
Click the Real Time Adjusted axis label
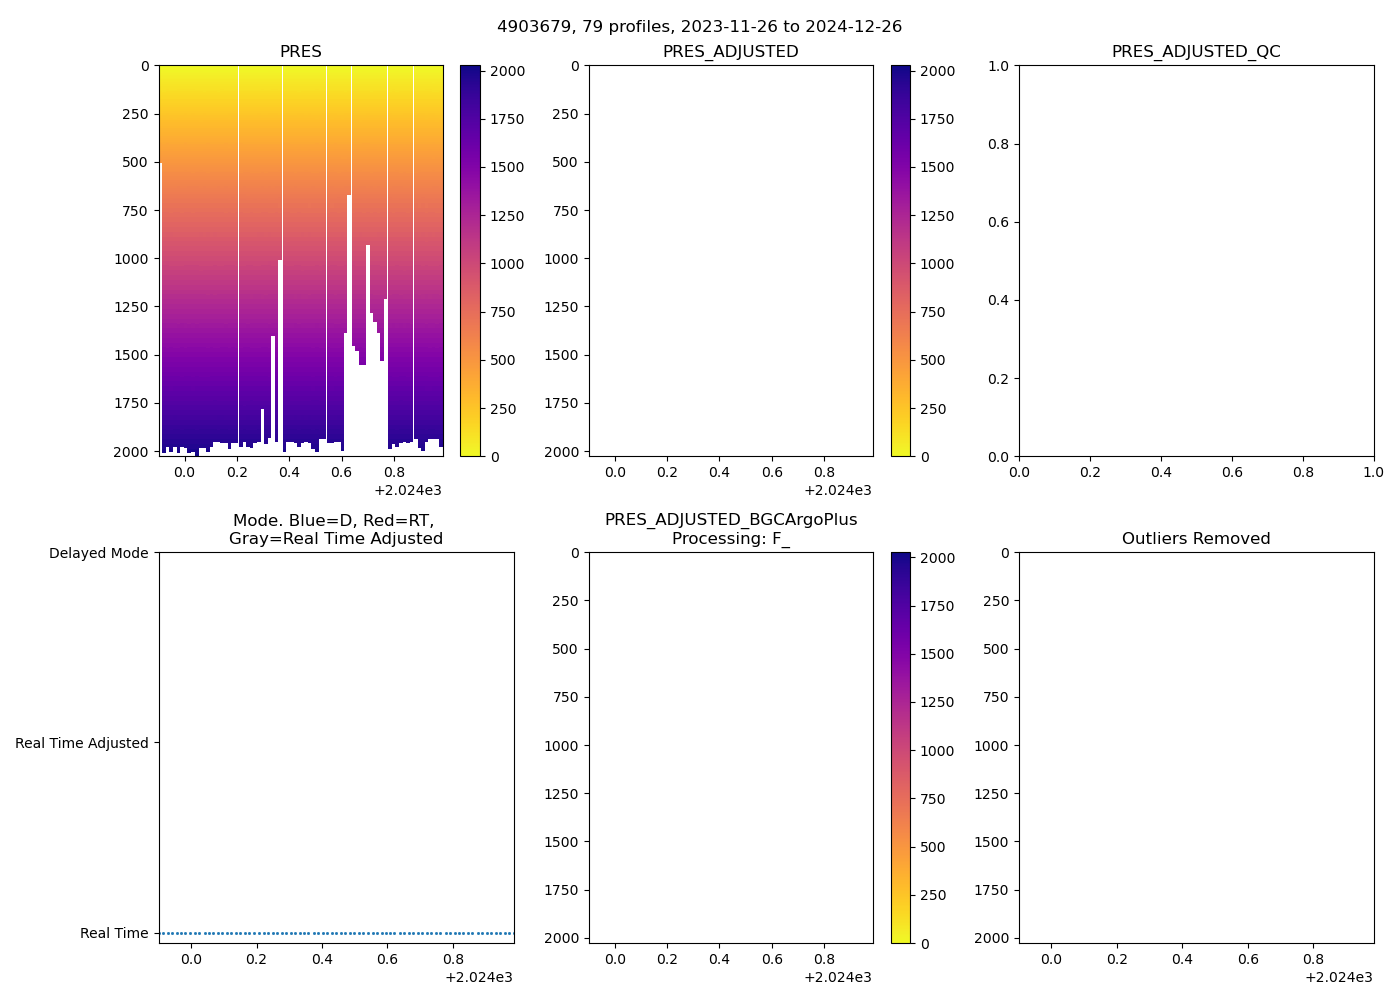point(82,743)
